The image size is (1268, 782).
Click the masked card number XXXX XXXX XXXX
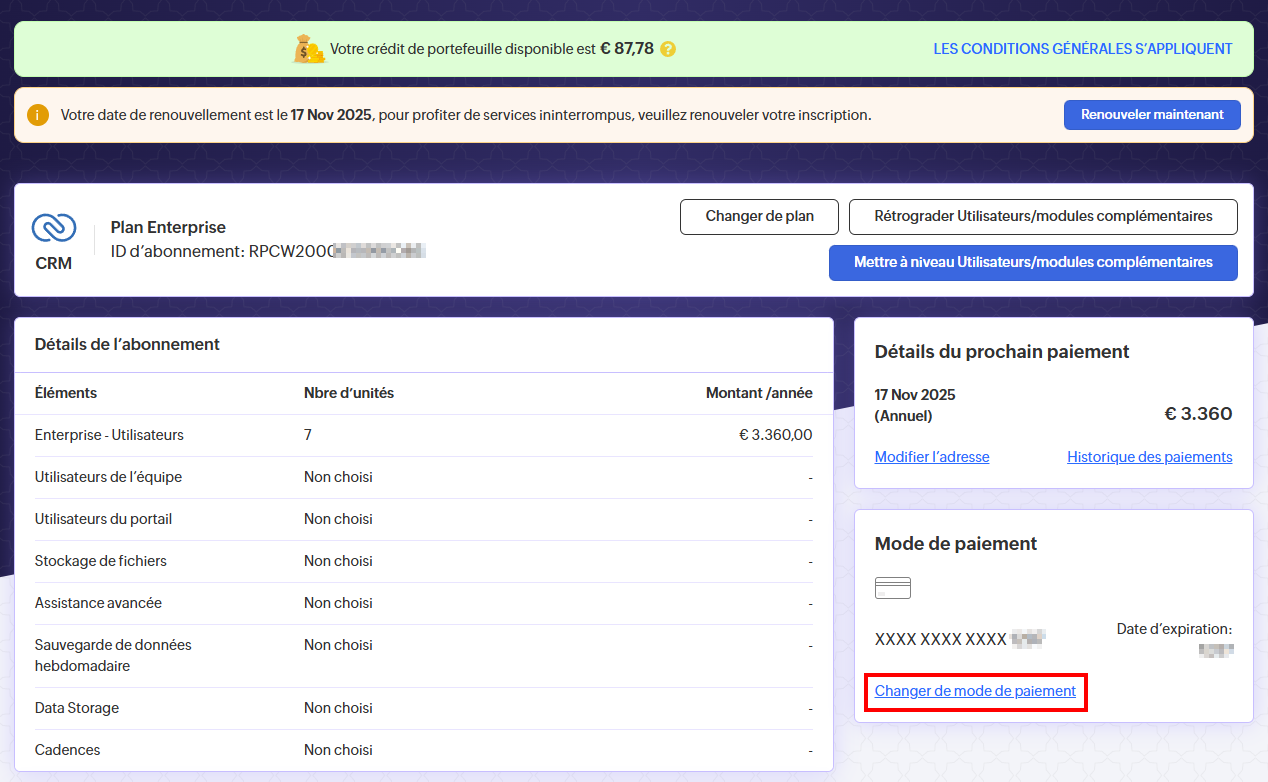click(940, 639)
